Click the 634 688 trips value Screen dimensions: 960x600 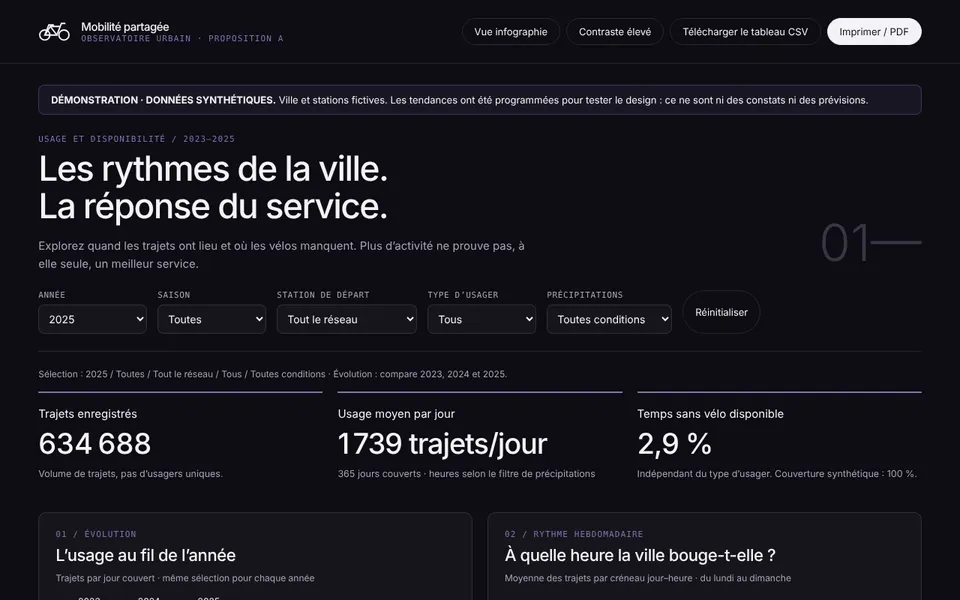click(94, 444)
